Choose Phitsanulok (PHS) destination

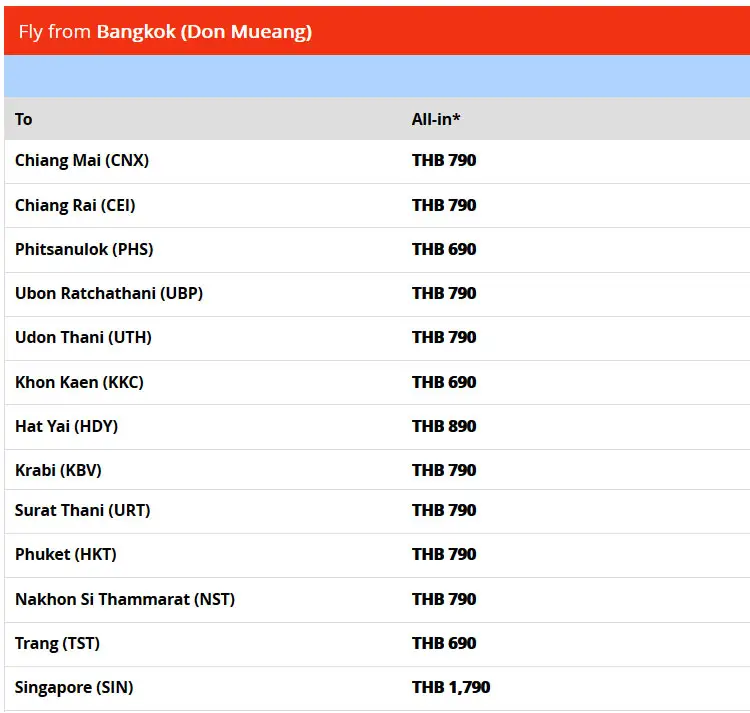pos(84,249)
